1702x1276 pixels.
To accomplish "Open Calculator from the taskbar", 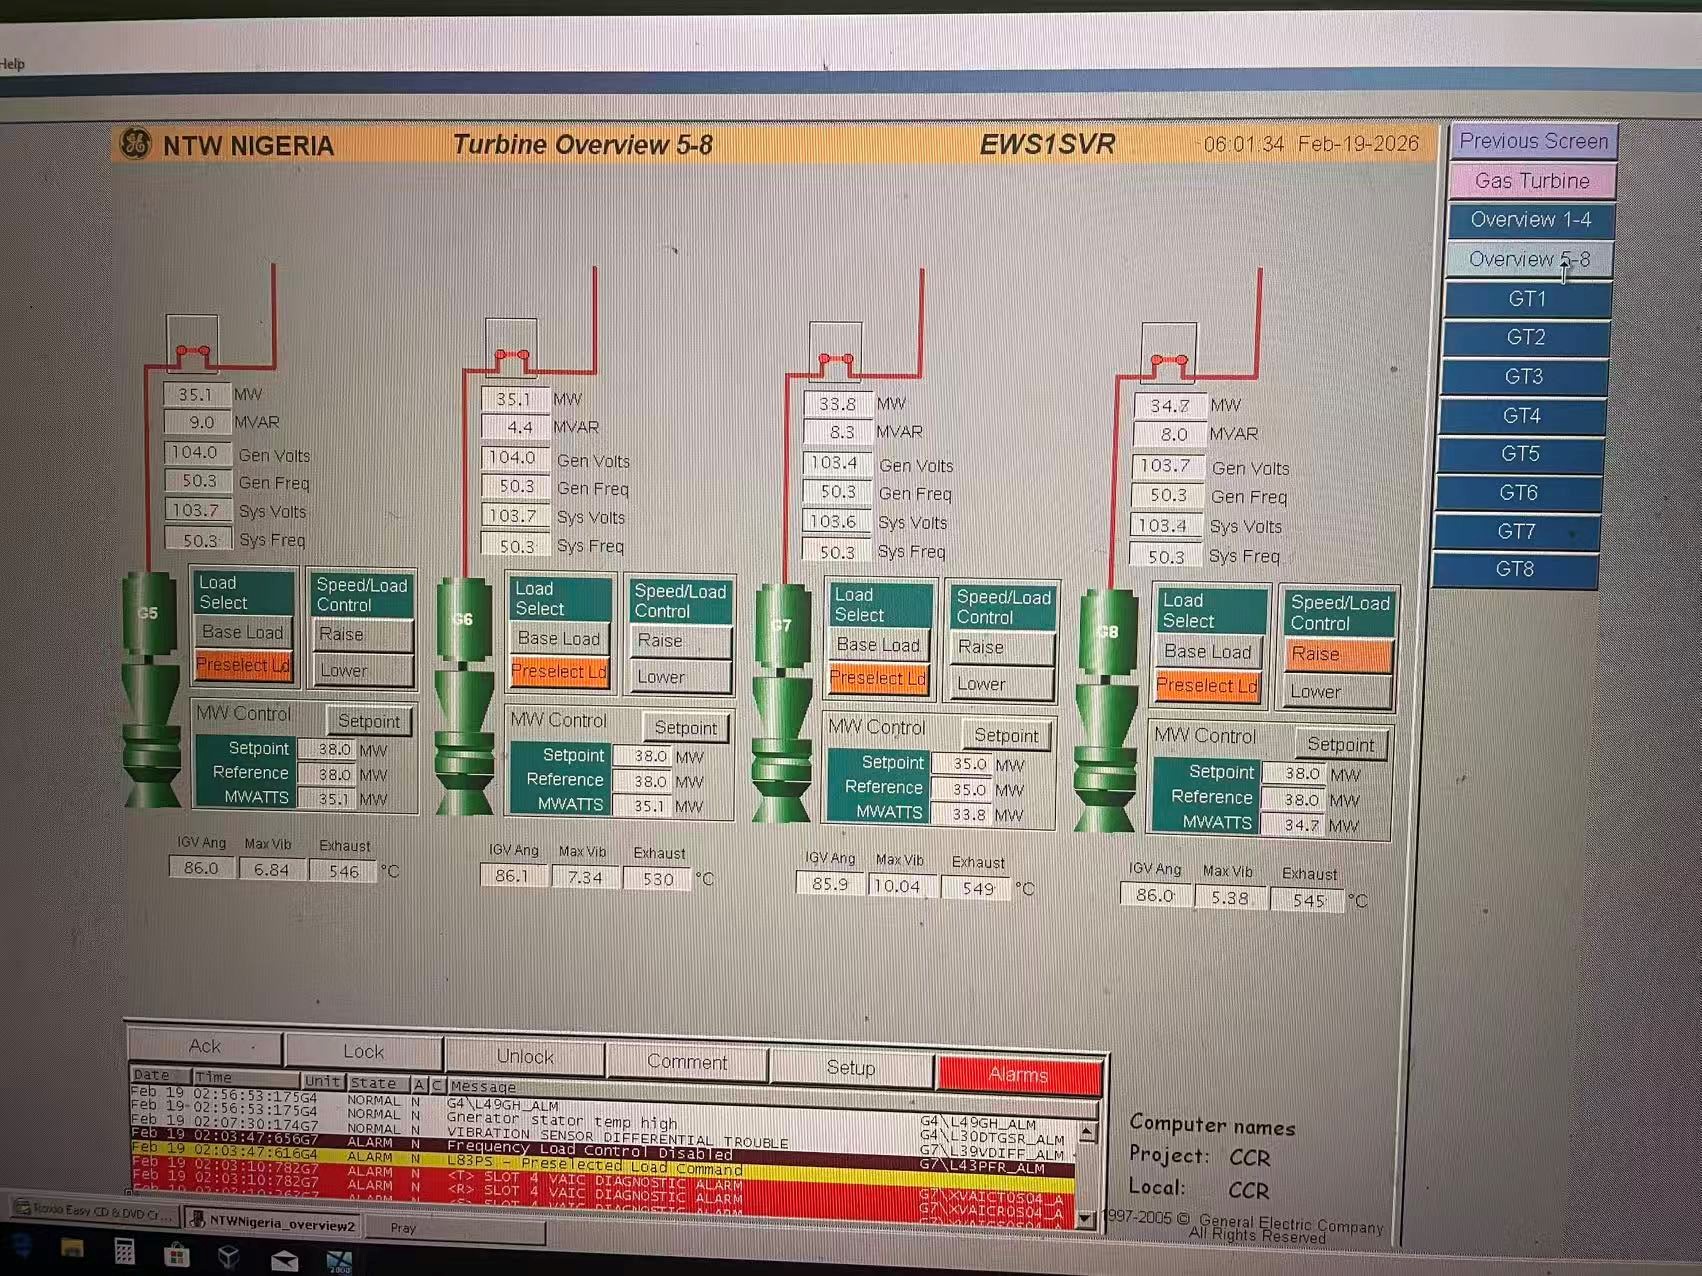I will 124,1252.
